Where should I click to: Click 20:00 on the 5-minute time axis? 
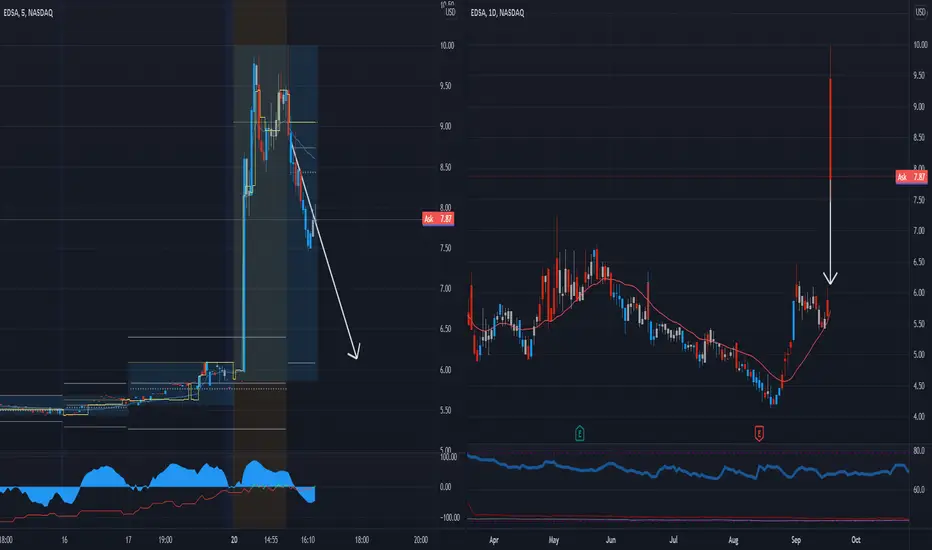coord(420,540)
